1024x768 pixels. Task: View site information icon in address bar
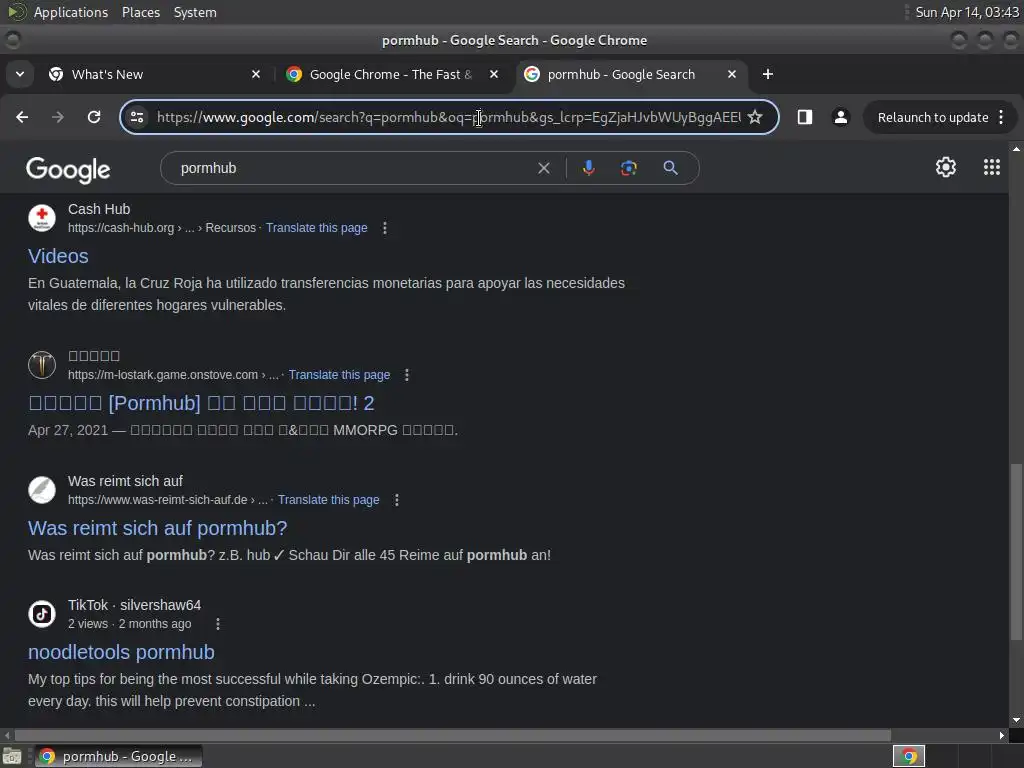point(137,117)
